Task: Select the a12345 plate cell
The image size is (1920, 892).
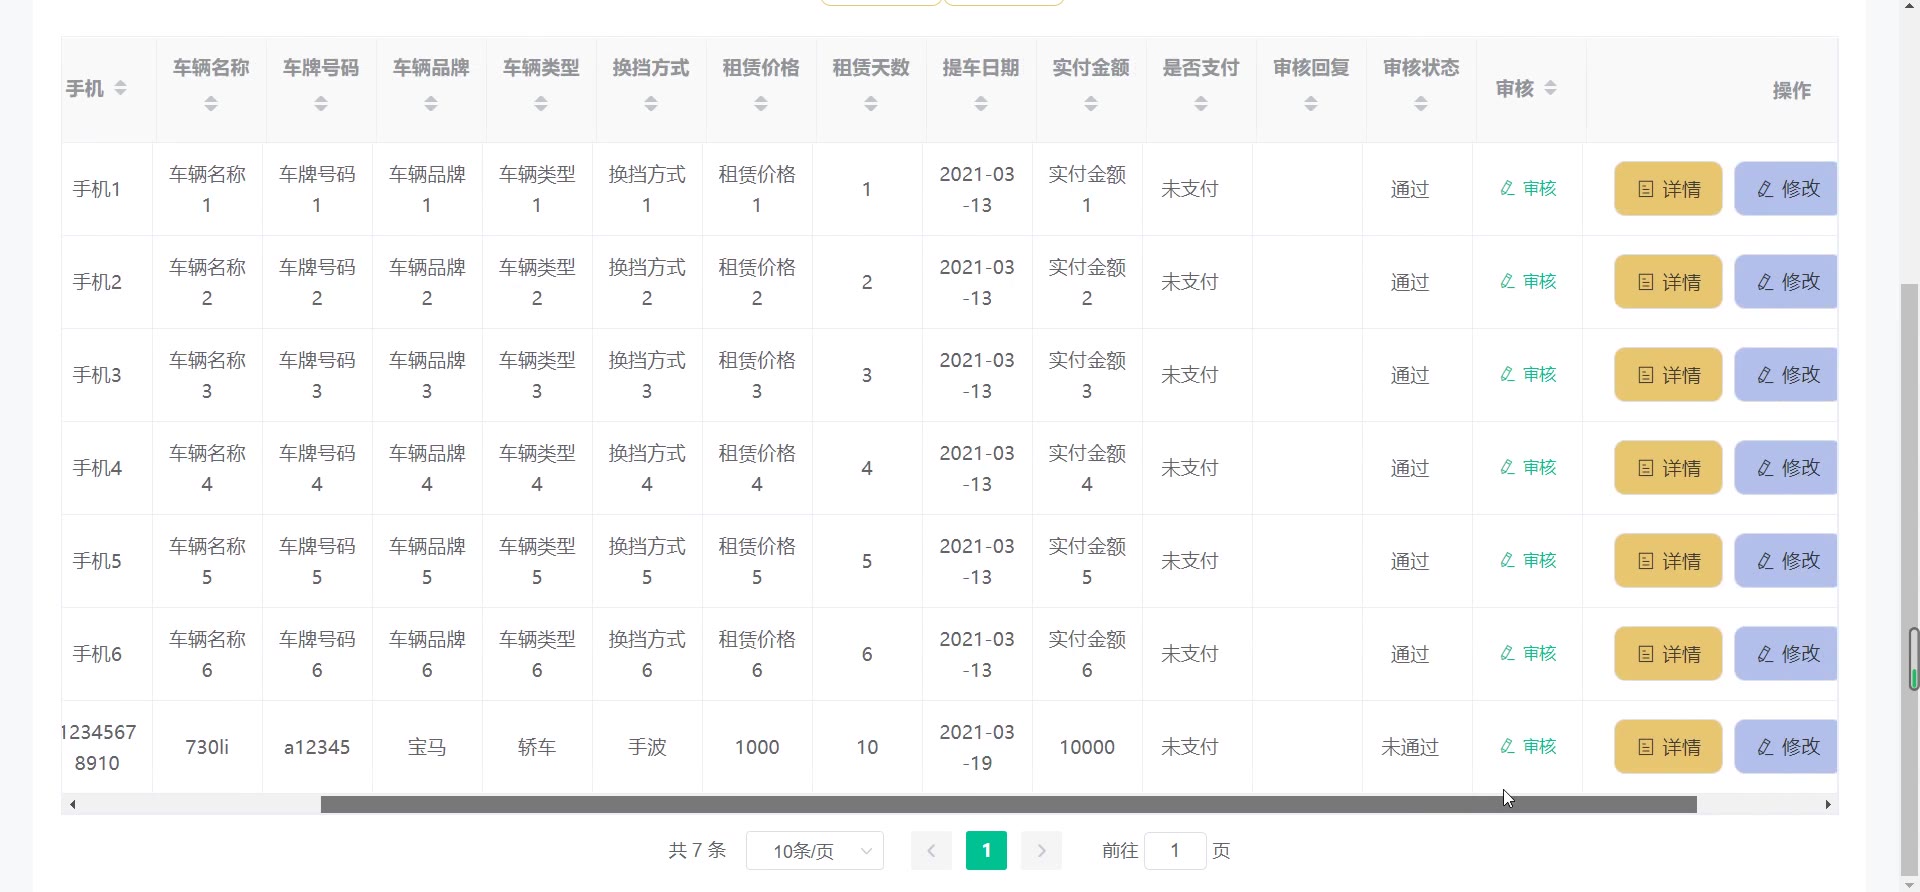Action: tap(317, 747)
